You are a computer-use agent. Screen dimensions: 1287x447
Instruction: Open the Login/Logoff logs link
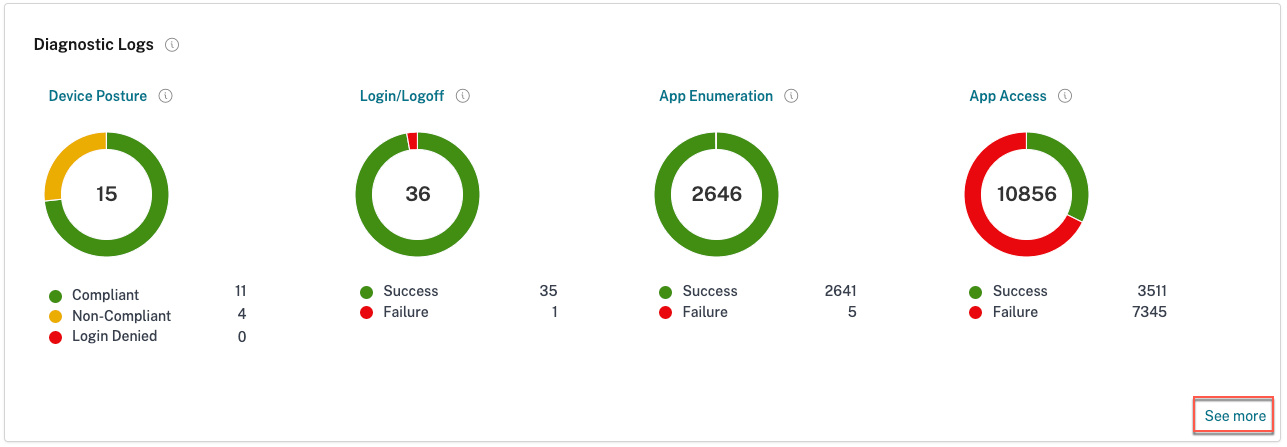point(401,96)
